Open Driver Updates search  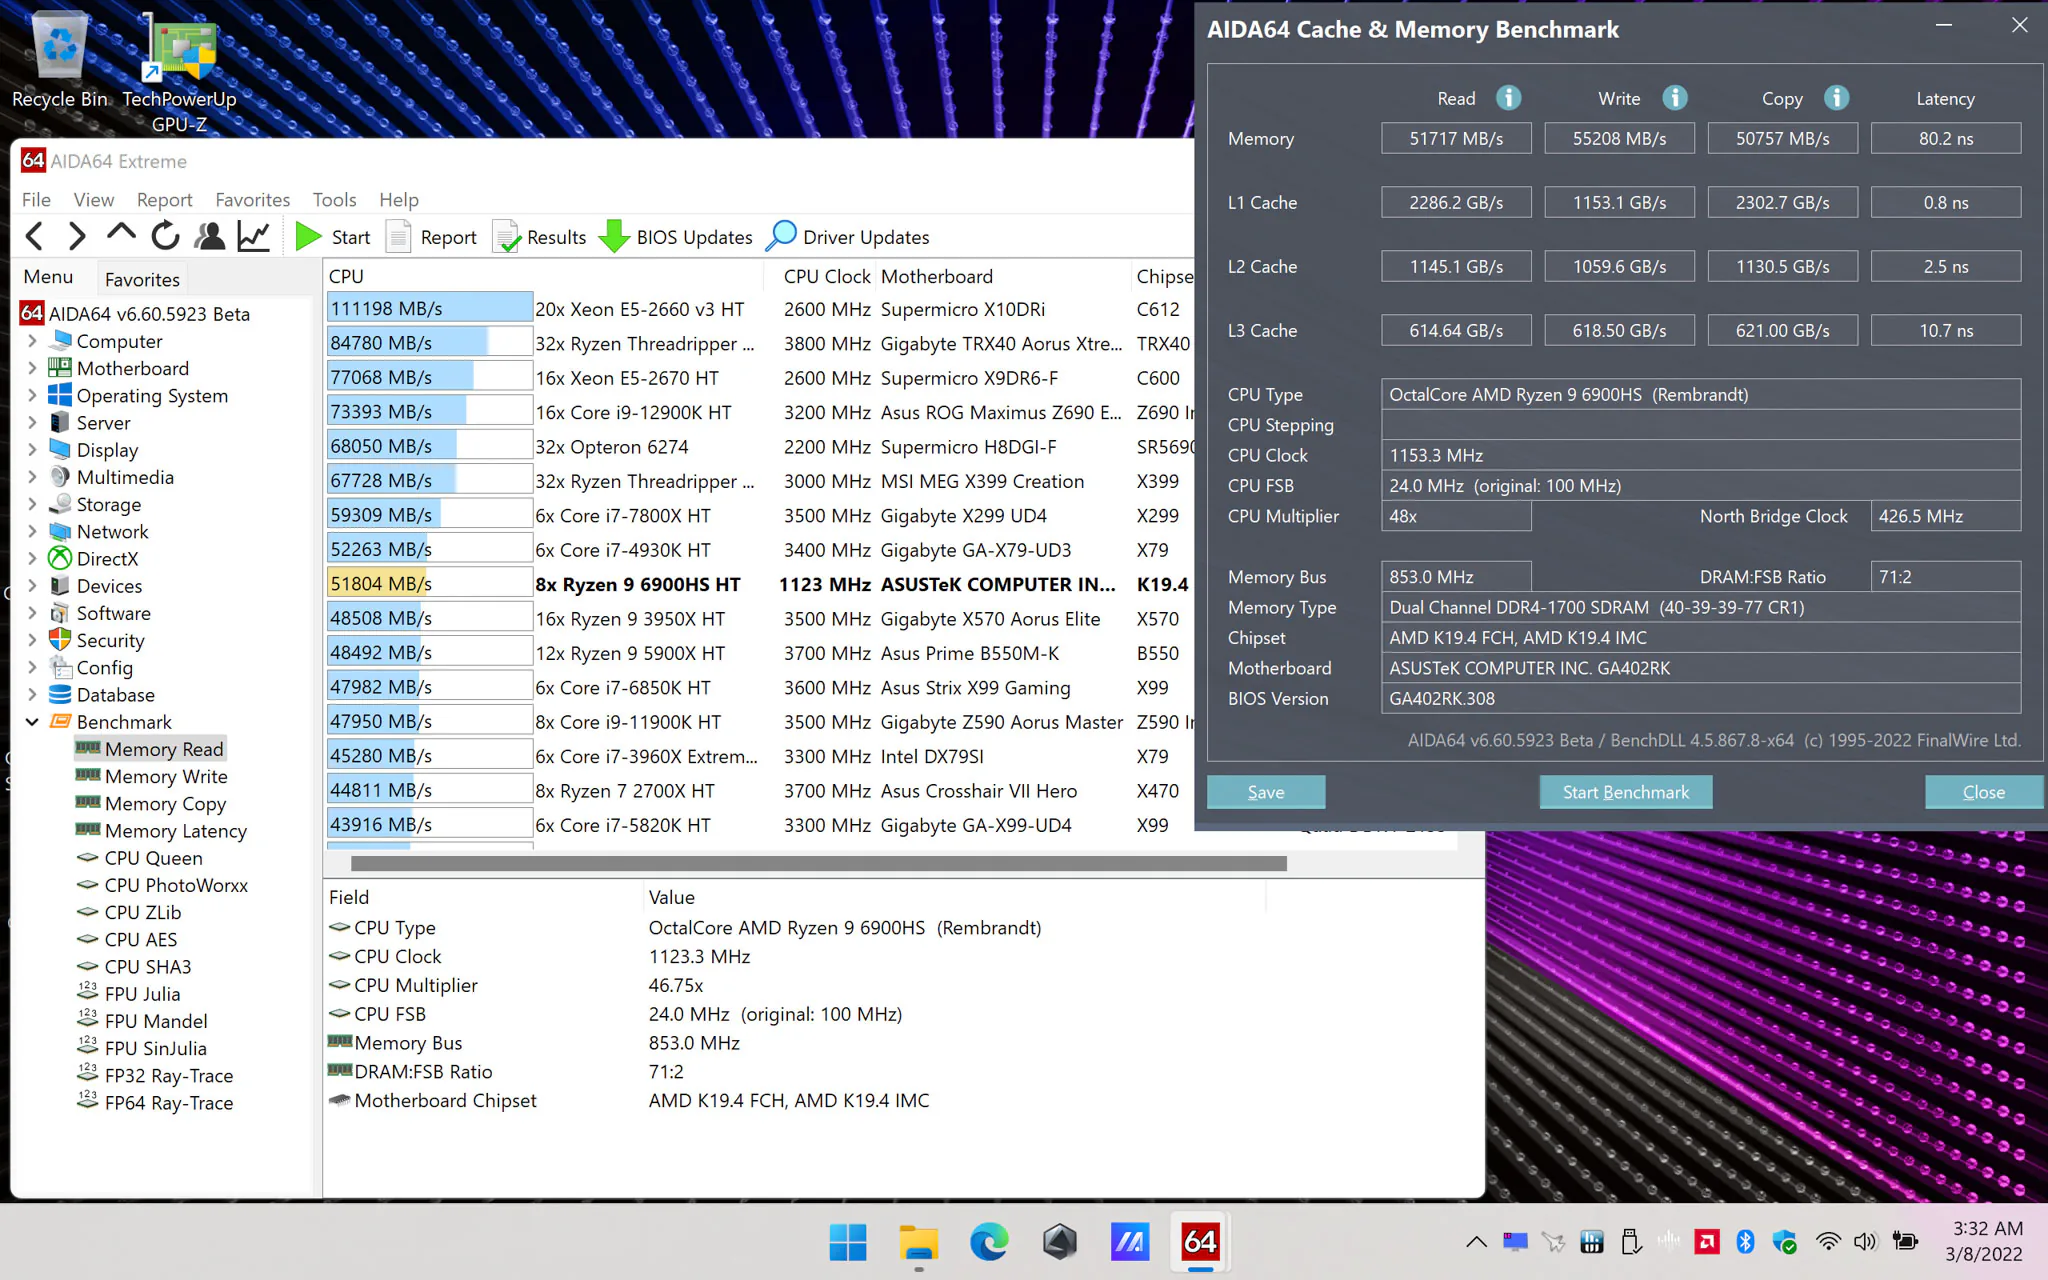pyautogui.click(x=848, y=237)
